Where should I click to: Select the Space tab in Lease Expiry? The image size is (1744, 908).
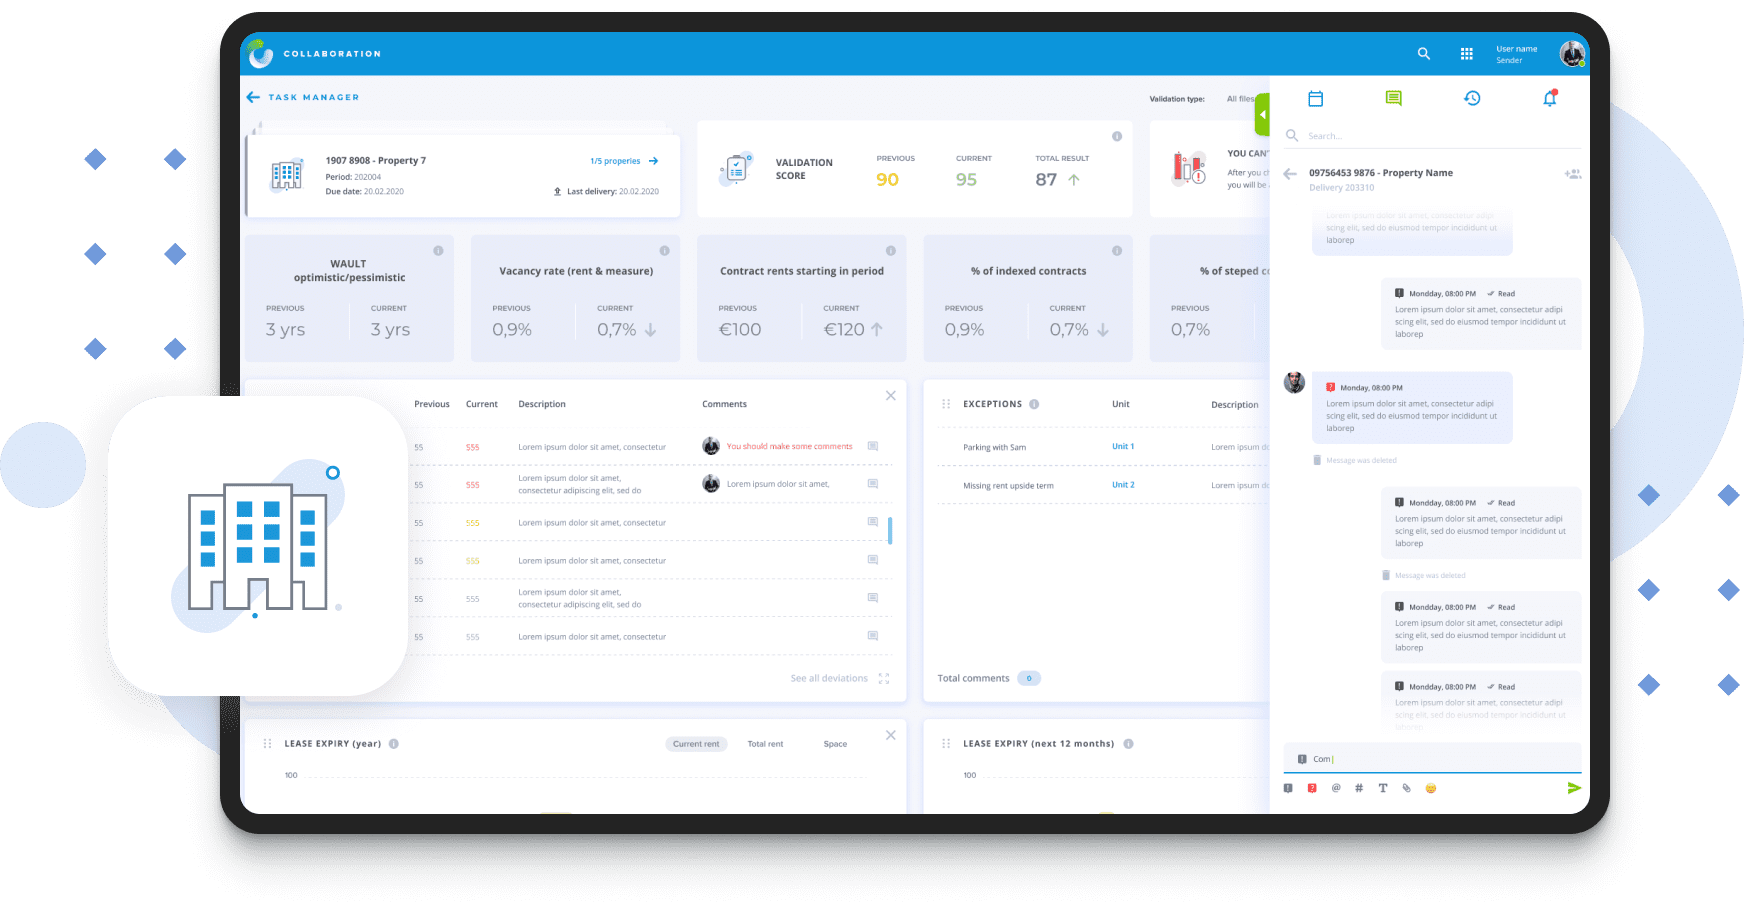click(x=835, y=744)
